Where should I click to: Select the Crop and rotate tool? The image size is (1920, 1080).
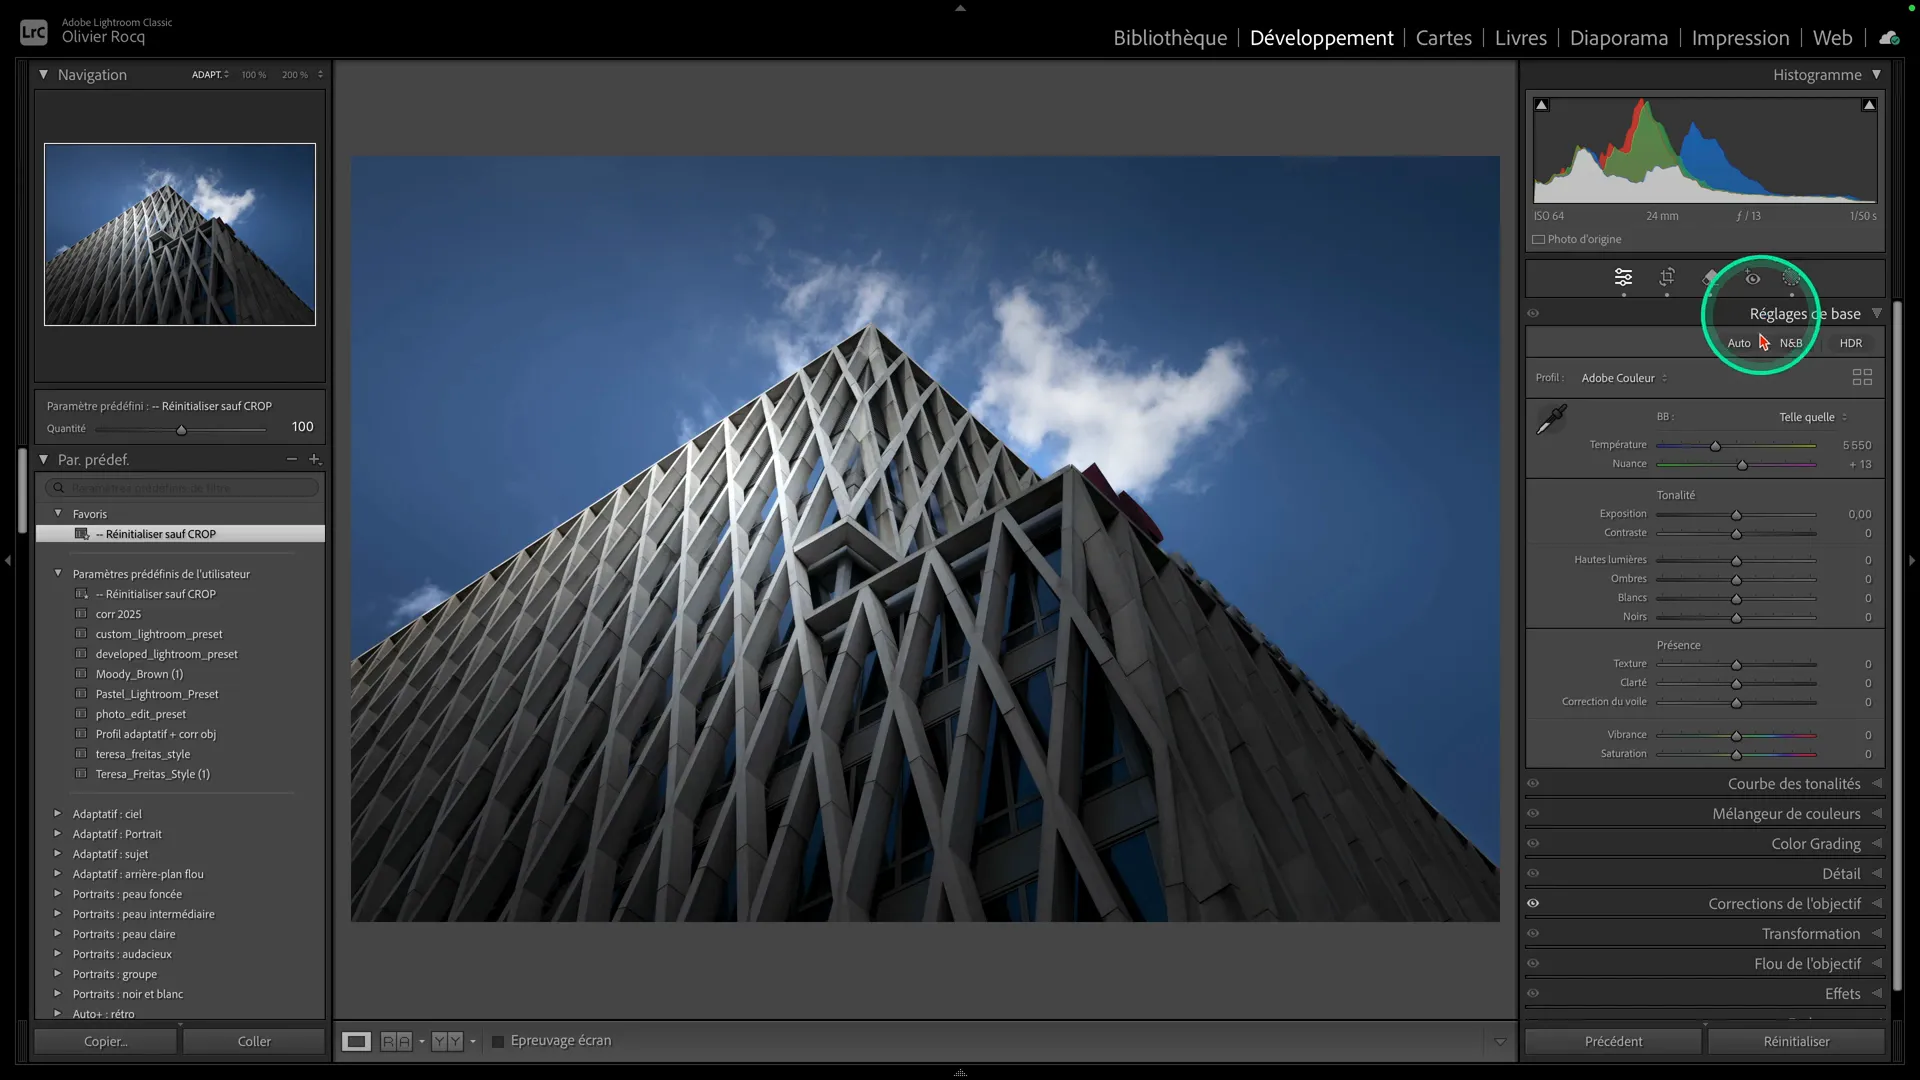1667,277
